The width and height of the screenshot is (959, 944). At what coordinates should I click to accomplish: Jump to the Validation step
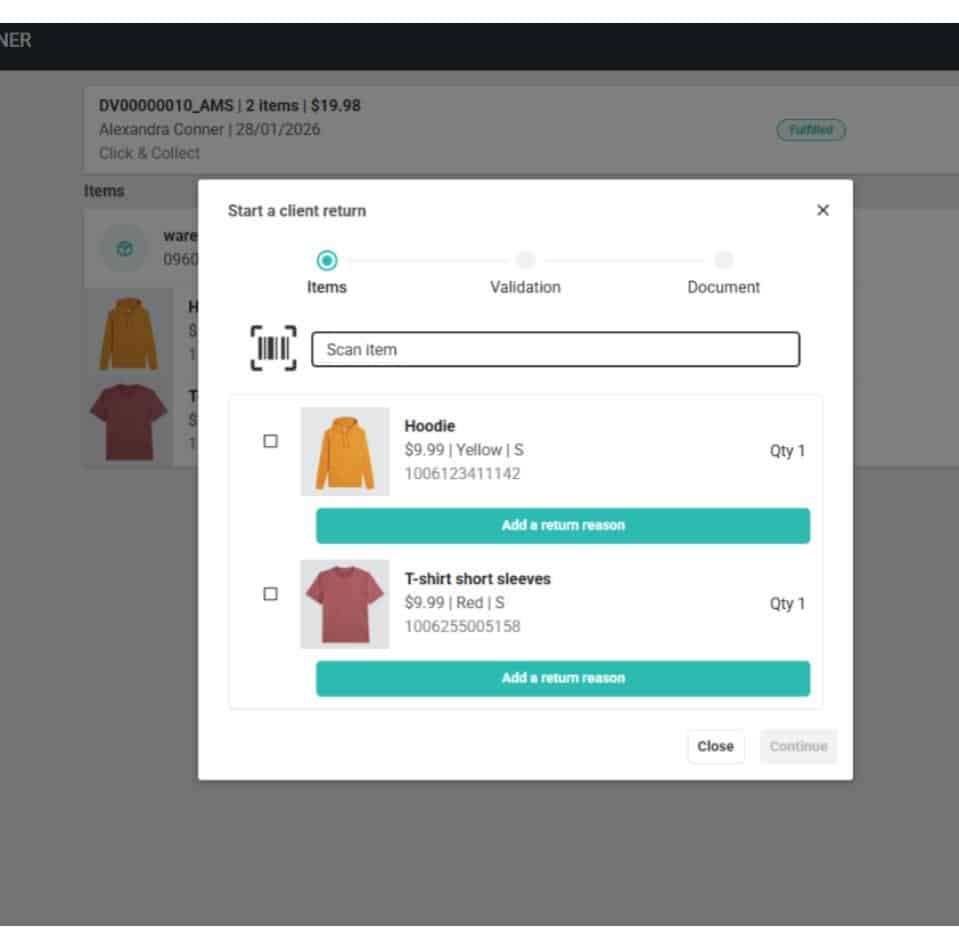tap(525, 261)
